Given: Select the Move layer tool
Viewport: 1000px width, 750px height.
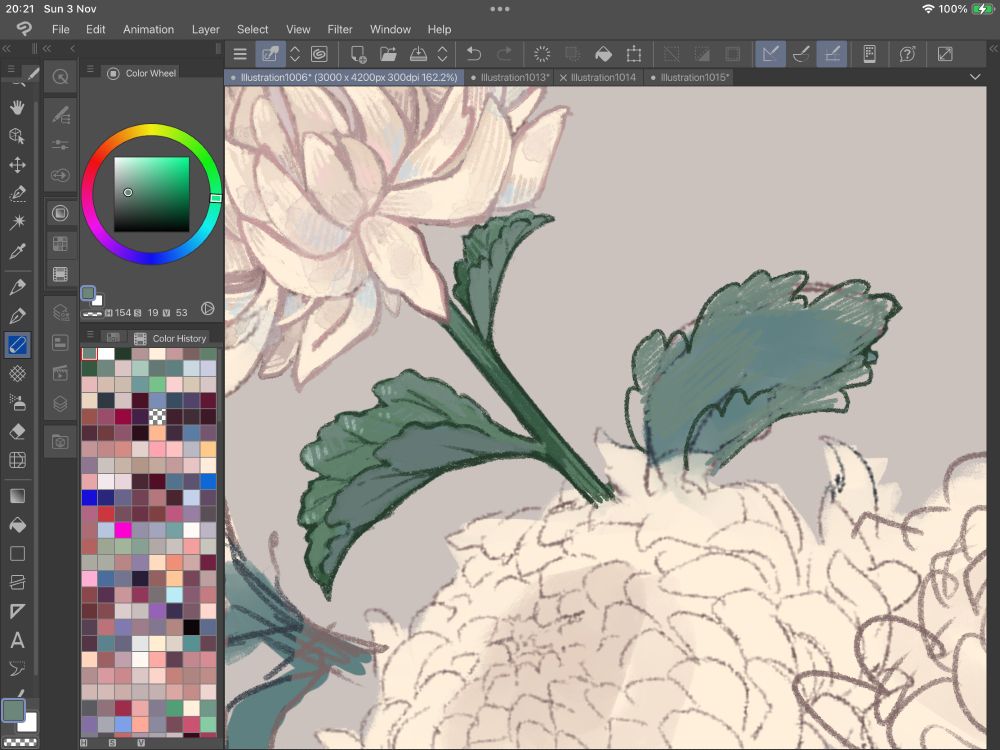Looking at the screenshot, I should coord(17,165).
